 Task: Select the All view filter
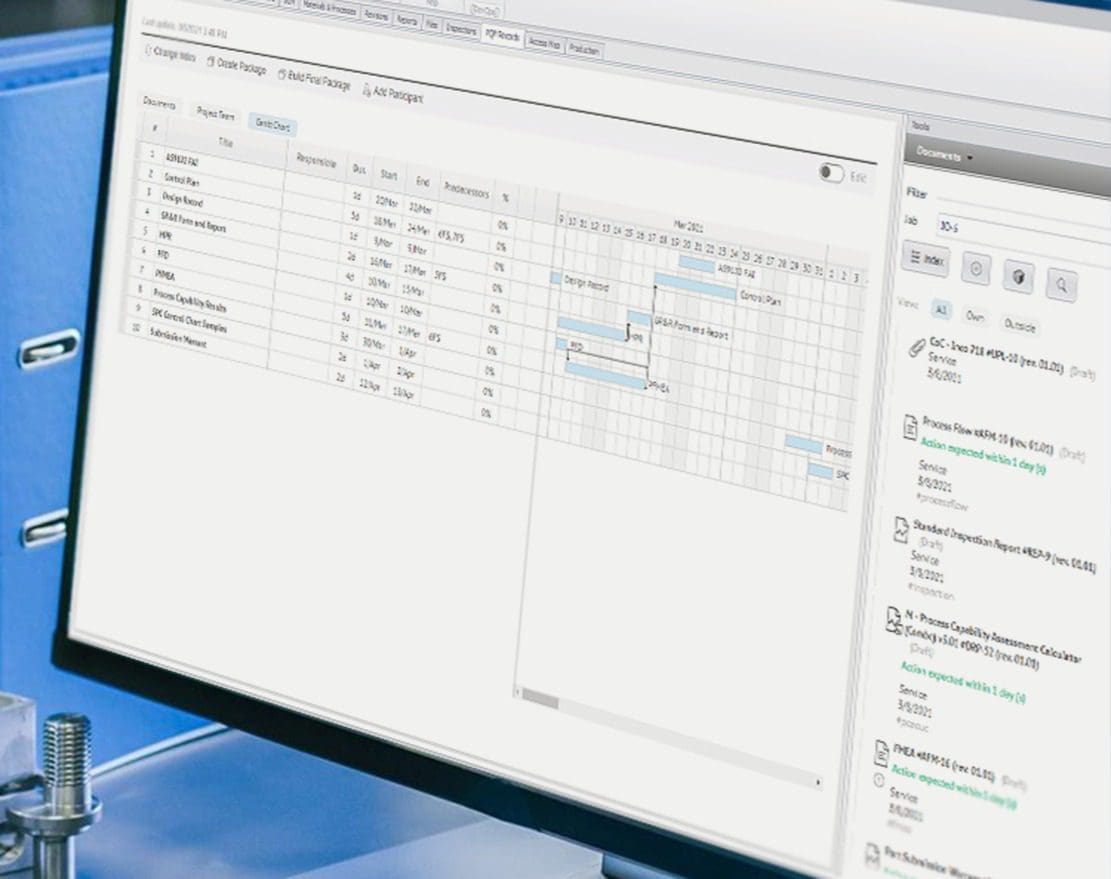click(x=940, y=310)
